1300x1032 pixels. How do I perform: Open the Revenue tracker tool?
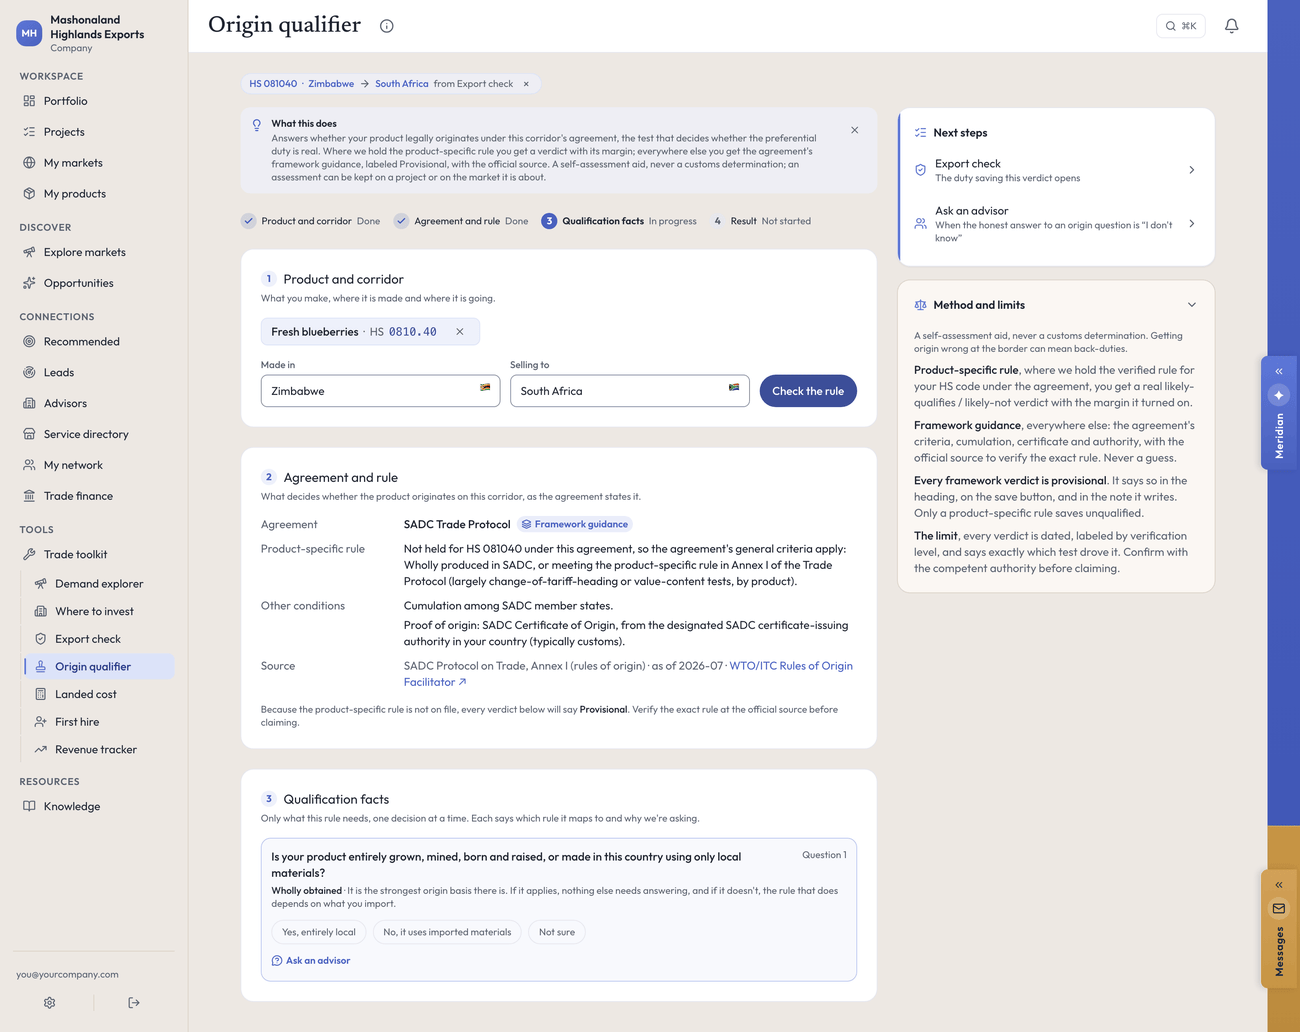point(100,749)
